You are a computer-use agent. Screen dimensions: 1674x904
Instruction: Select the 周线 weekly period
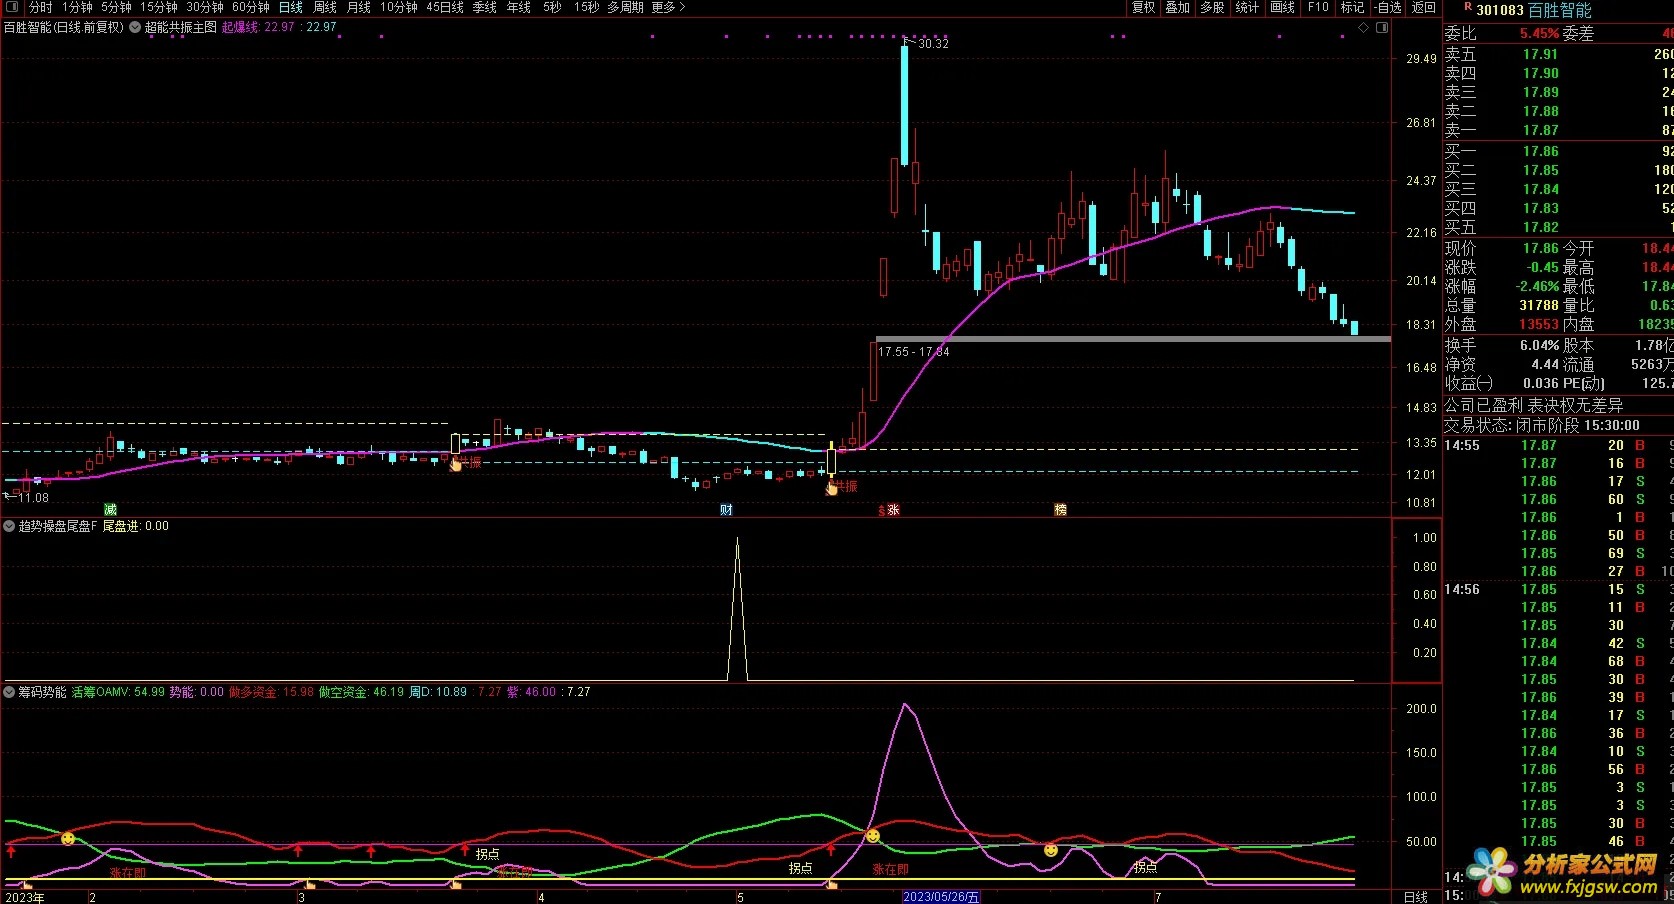point(325,7)
